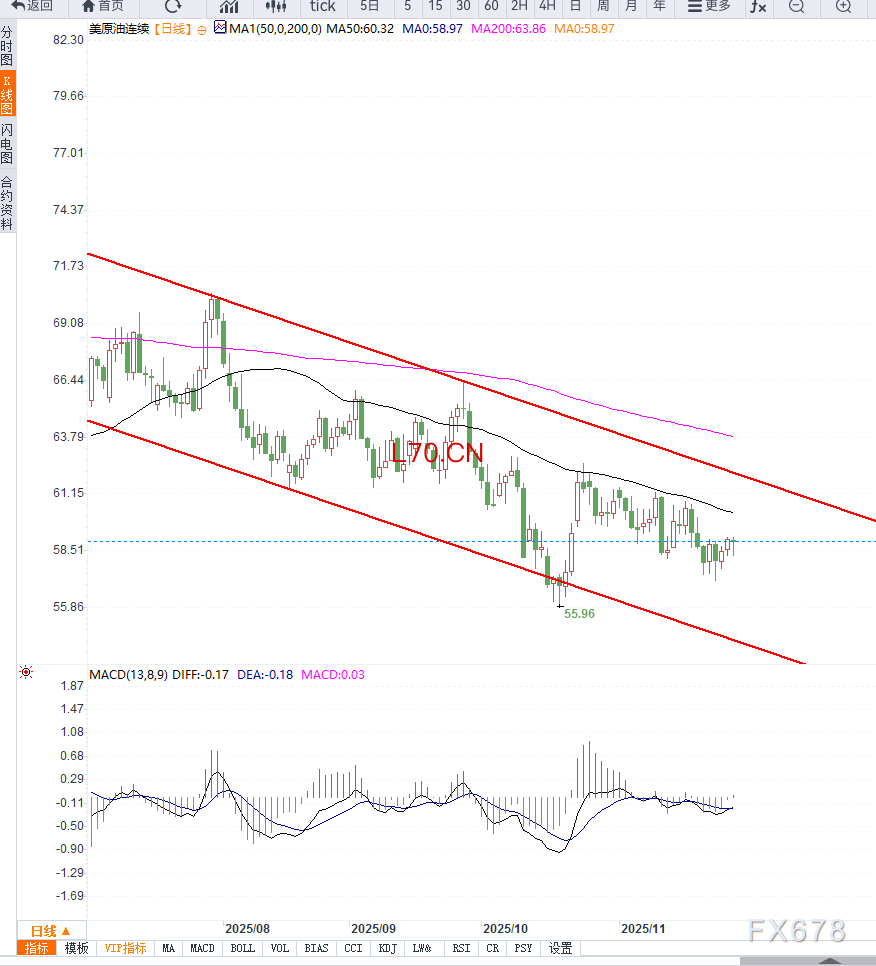876x966 pixels.
Task: Open indicator 设置 button
Action: [561, 948]
